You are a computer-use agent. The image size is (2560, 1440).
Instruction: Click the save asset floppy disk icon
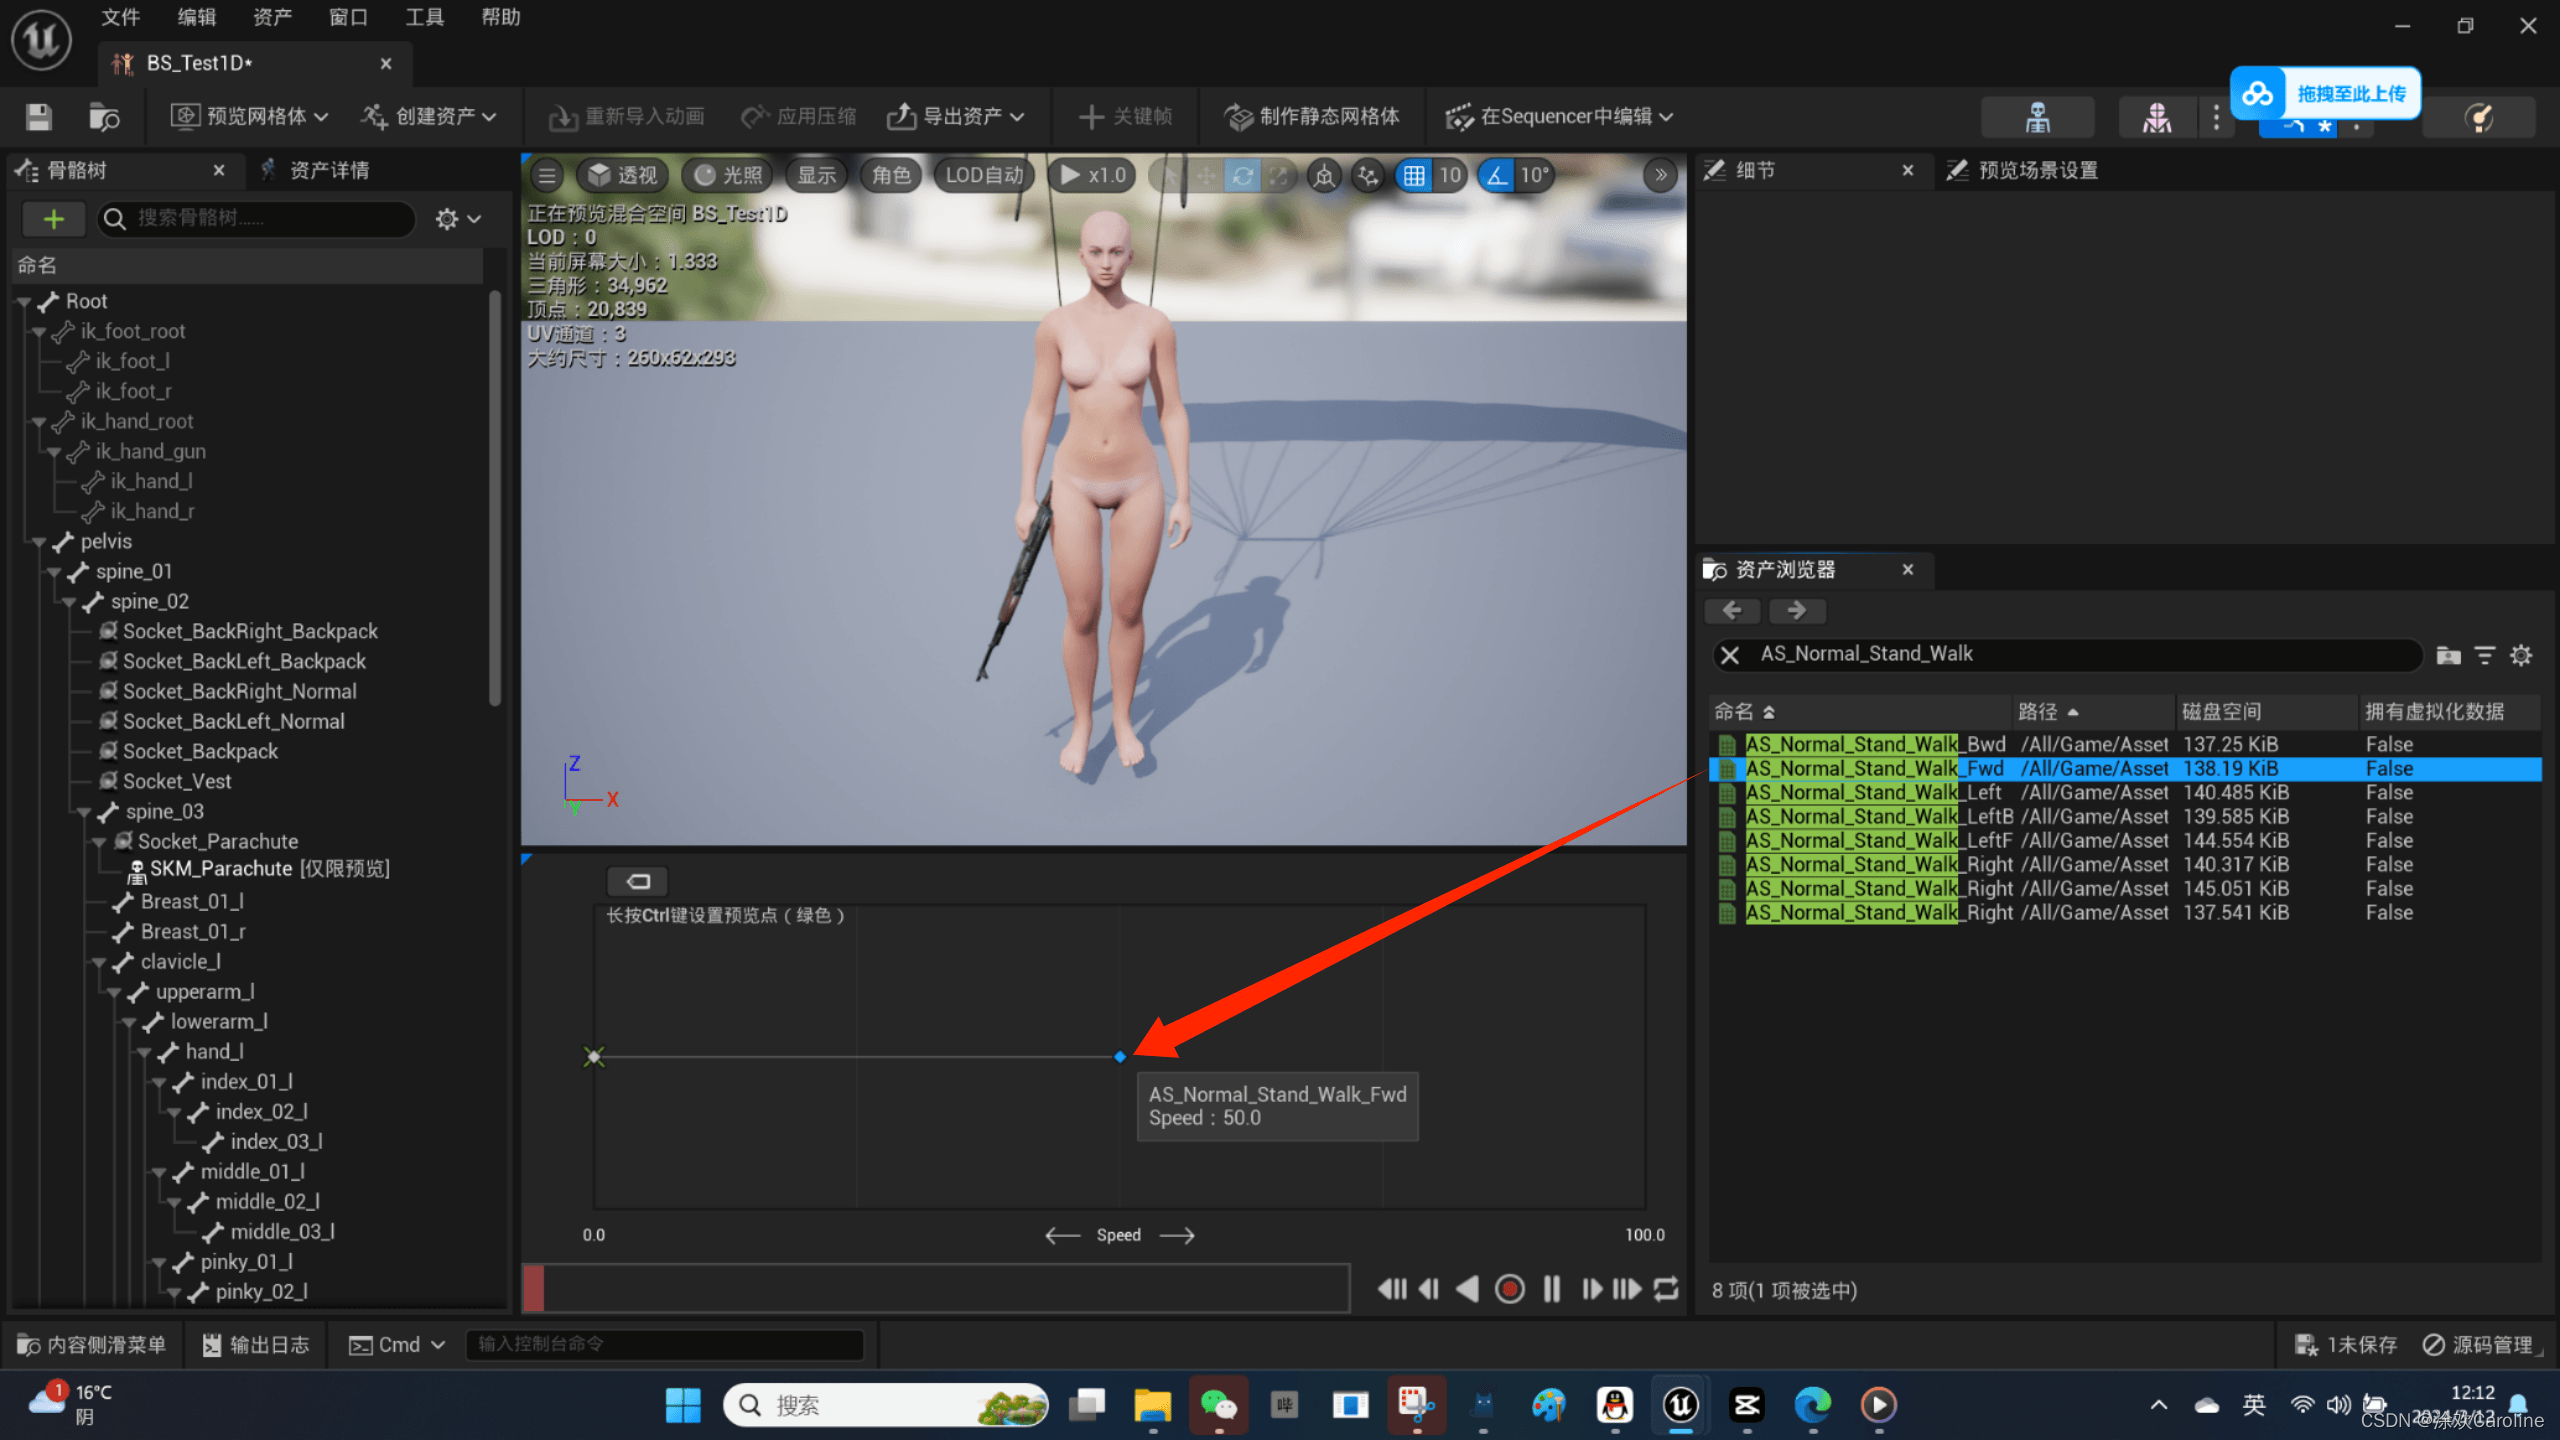(x=39, y=117)
